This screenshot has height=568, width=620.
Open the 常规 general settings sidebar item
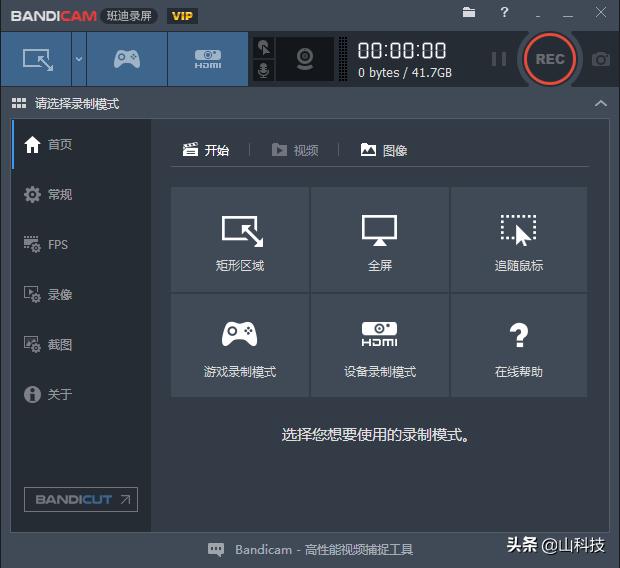(81, 194)
